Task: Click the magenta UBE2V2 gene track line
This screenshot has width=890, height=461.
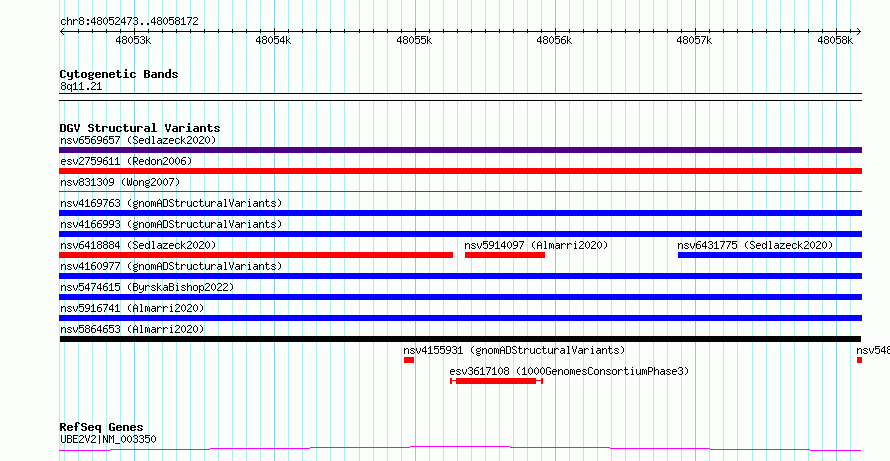Action: point(460,449)
